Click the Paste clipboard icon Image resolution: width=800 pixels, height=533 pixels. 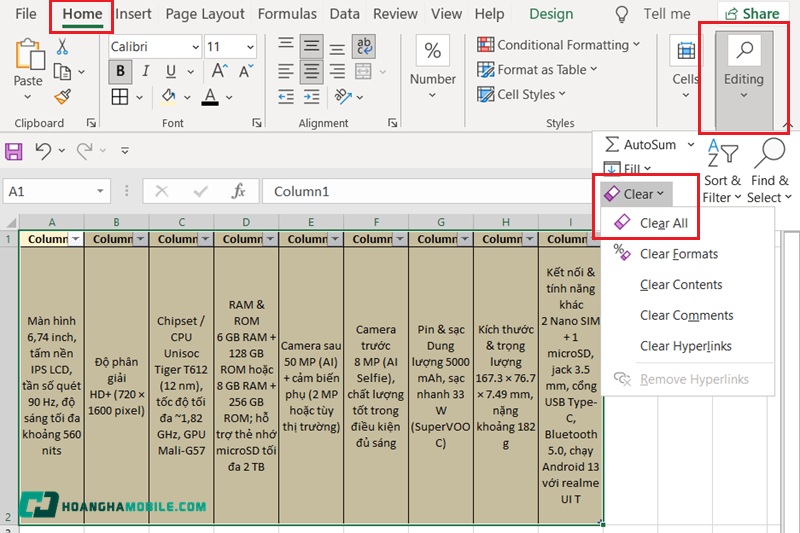(30, 54)
